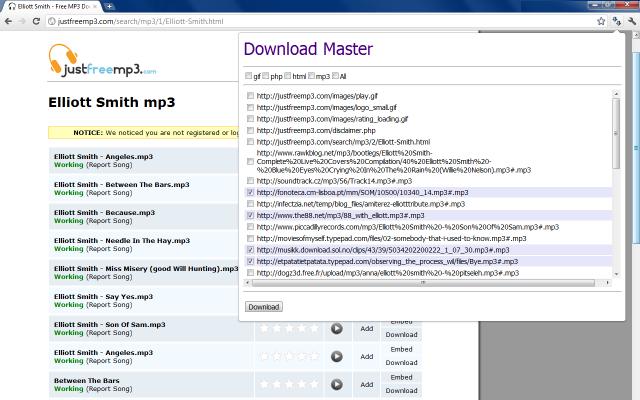Screen dimensions: 640x400
Task: Click the link list vertical scrollbar thumb
Action: 616,133
